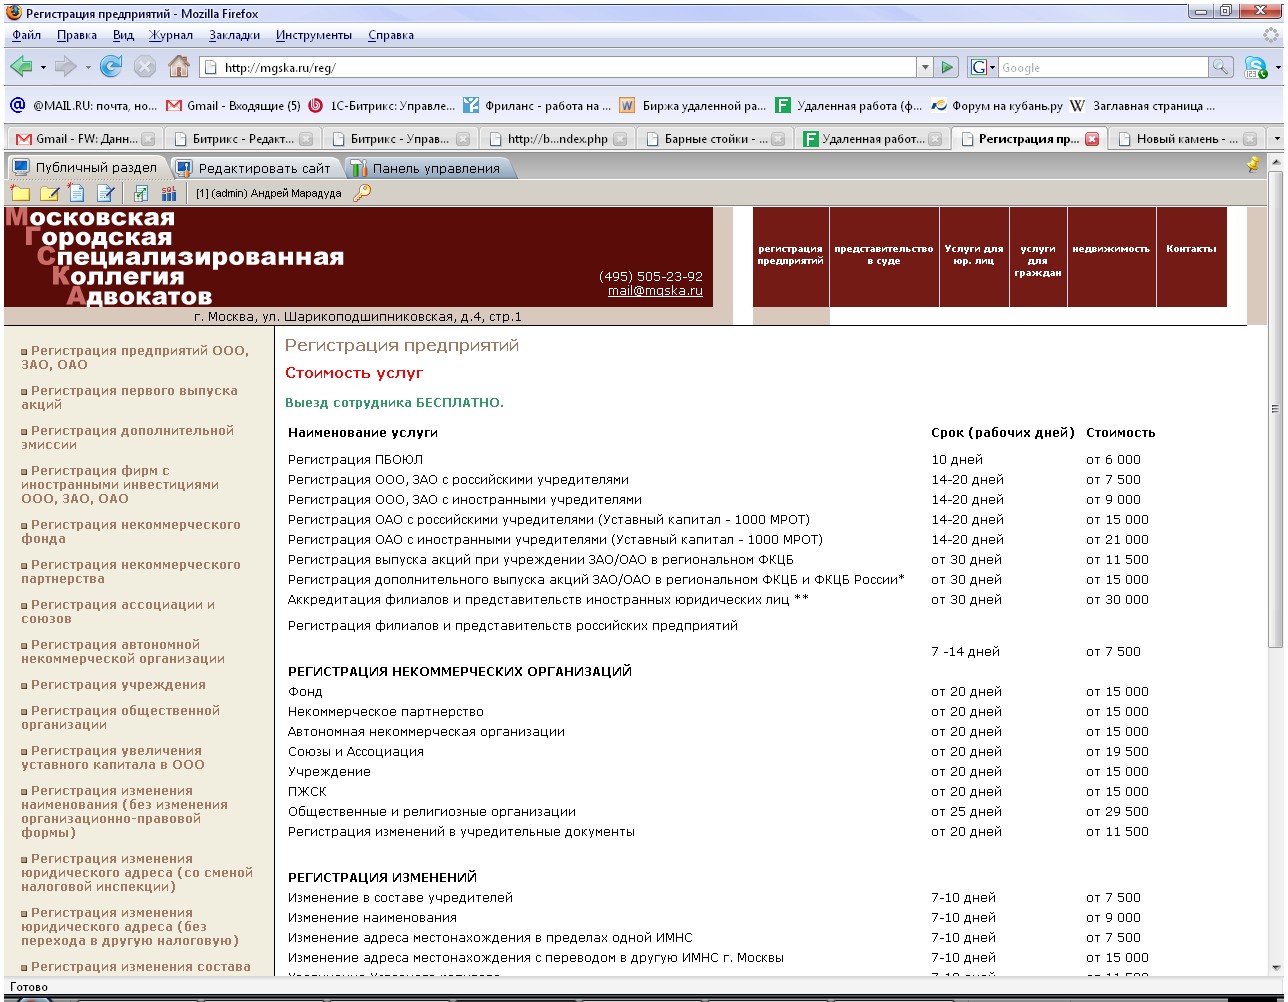Open the Закладки menu
This screenshot has height=1002, width=1288.
(x=234, y=35)
